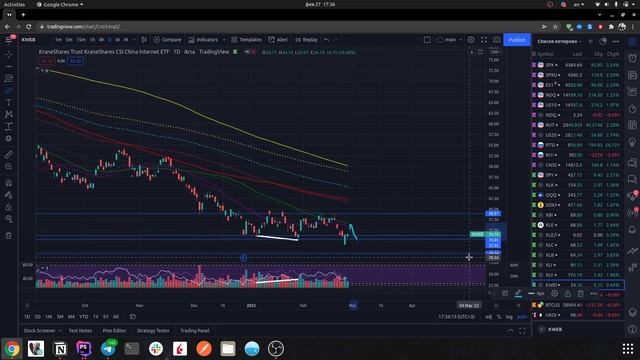
Task: Create an Alert from the toolbar
Action: (278, 40)
